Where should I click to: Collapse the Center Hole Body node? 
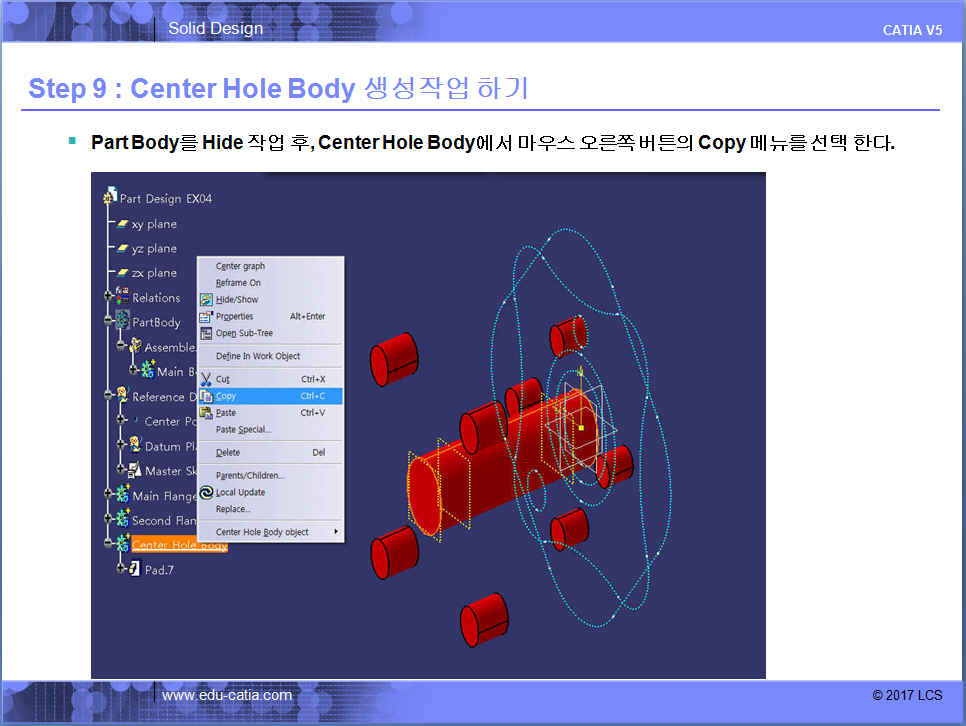[109, 545]
